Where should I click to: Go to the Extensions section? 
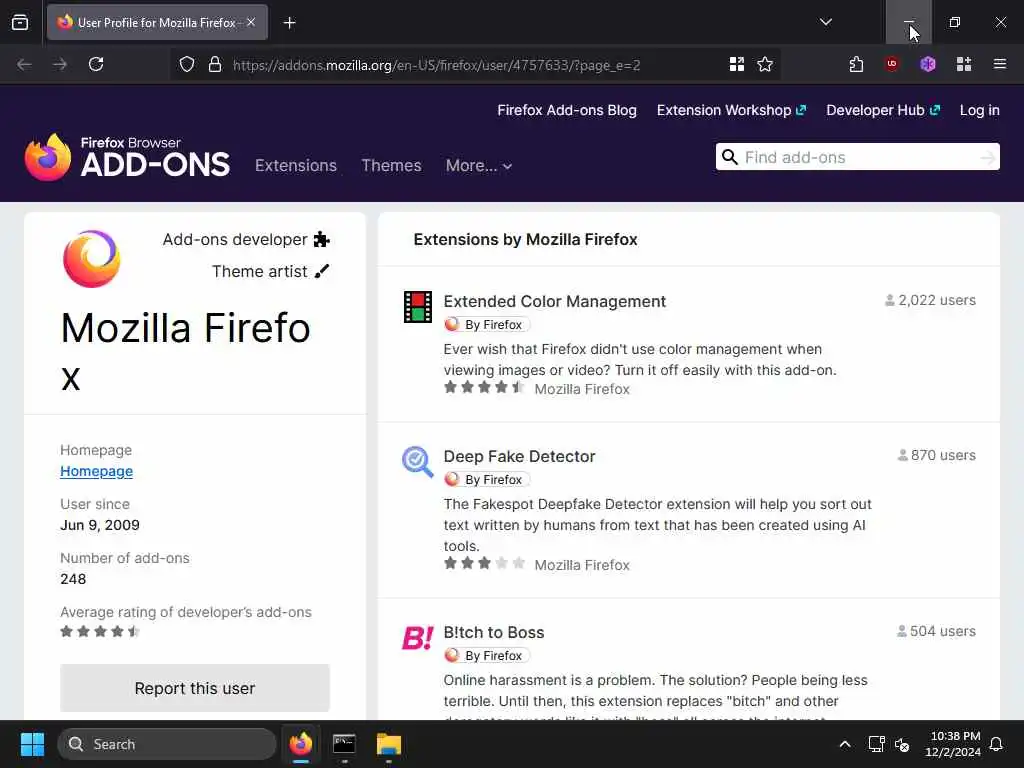click(296, 165)
